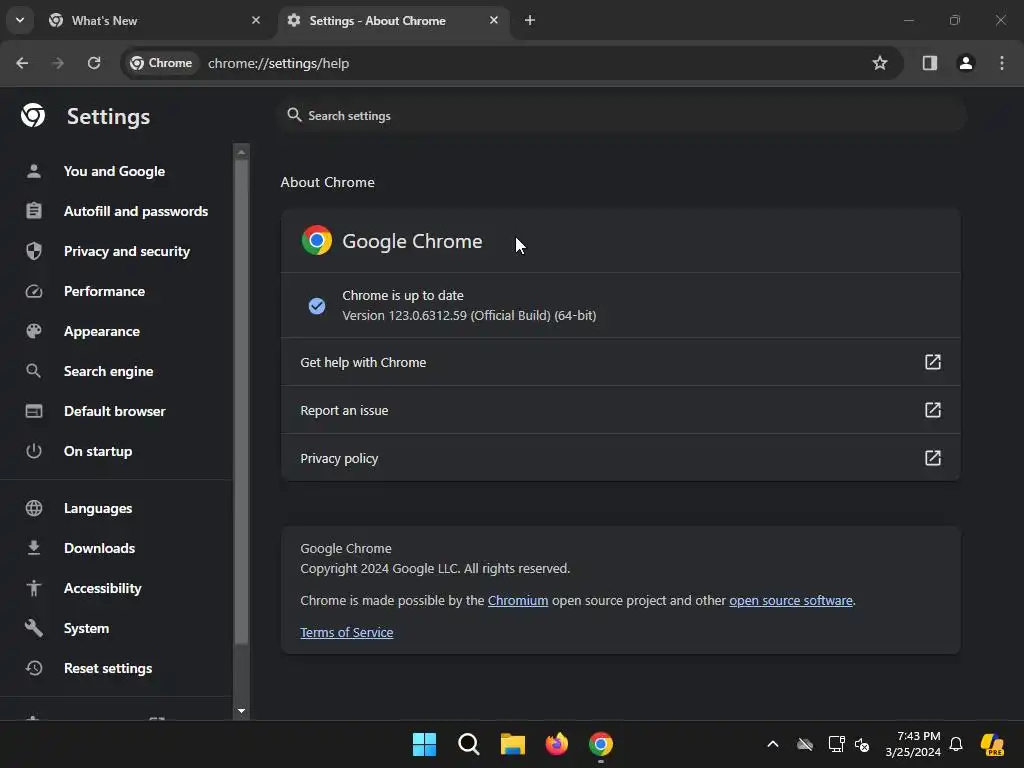The width and height of the screenshot is (1024, 768).
Task: Go to On startup section
Action: (x=98, y=451)
